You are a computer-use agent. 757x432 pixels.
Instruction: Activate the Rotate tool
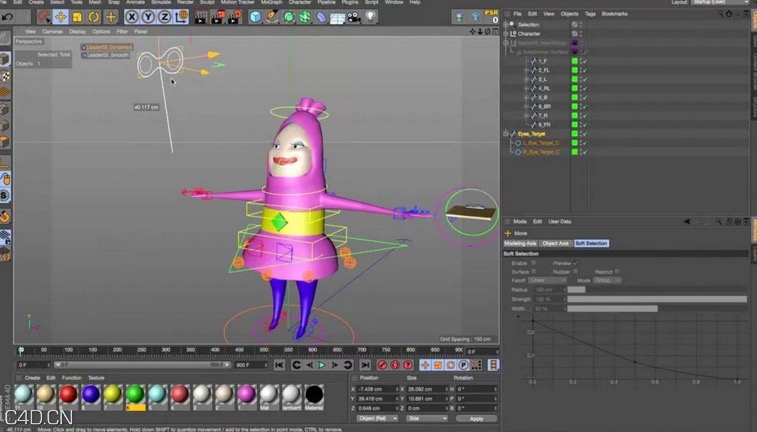tap(94, 17)
